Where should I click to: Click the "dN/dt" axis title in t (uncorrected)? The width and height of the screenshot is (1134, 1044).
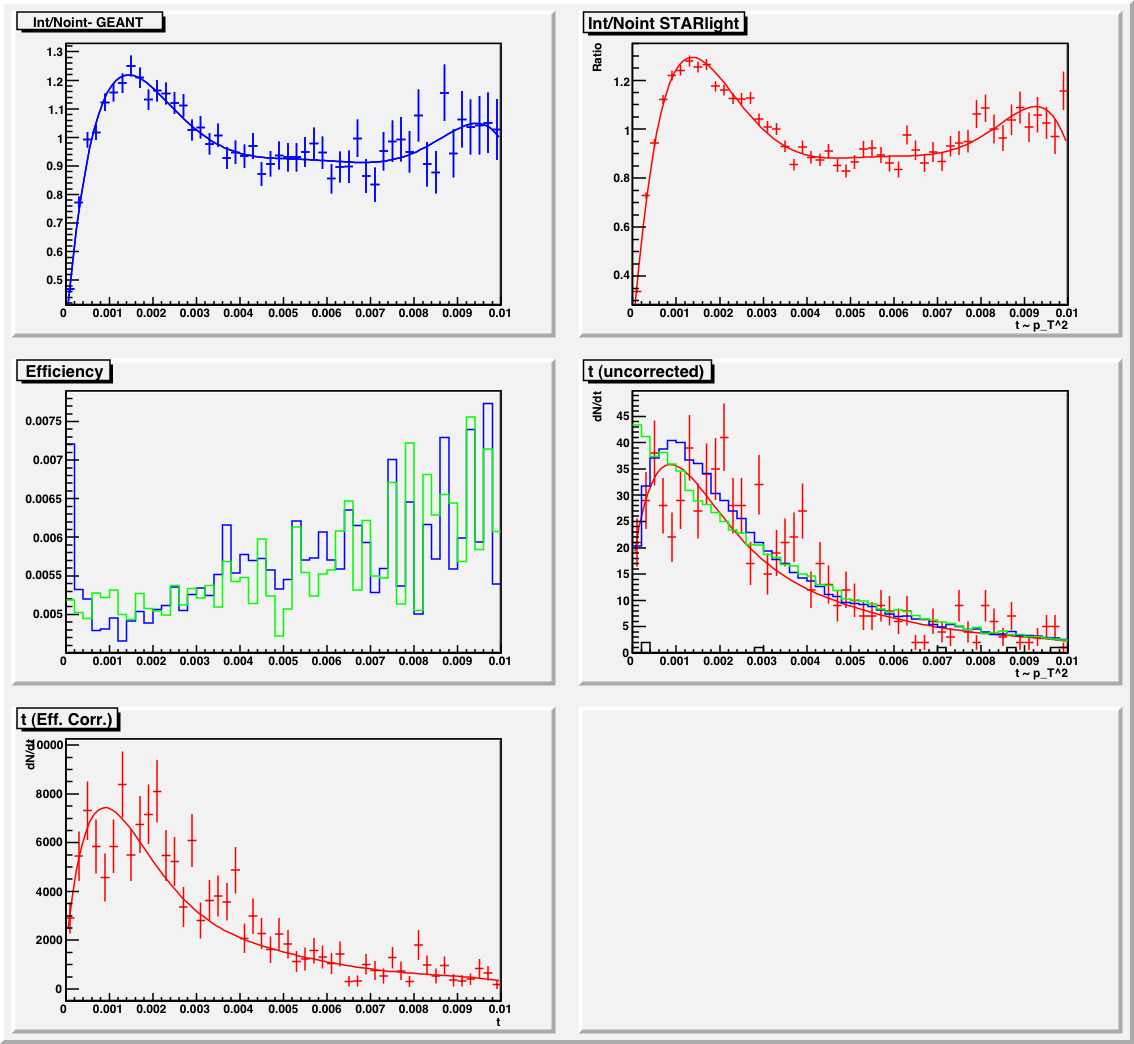[598, 412]
